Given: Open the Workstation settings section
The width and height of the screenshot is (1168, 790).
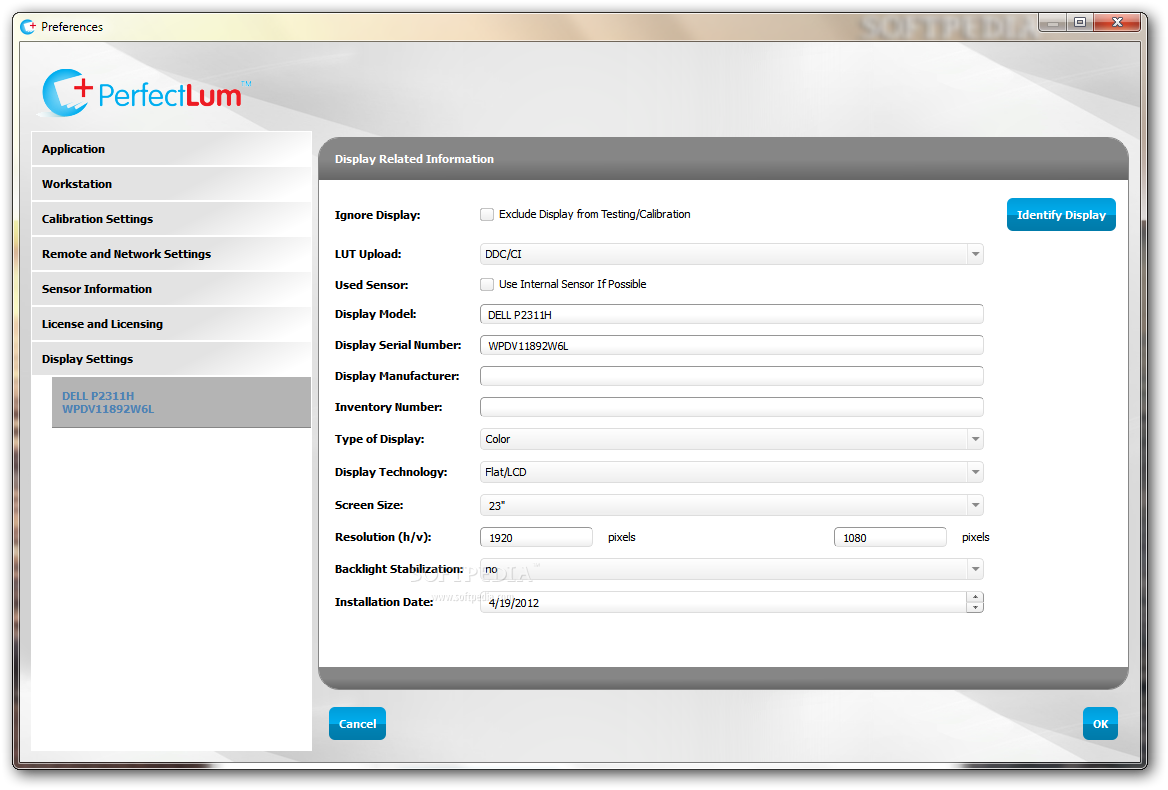Looking at the screenshot, I should click(171, 184).
